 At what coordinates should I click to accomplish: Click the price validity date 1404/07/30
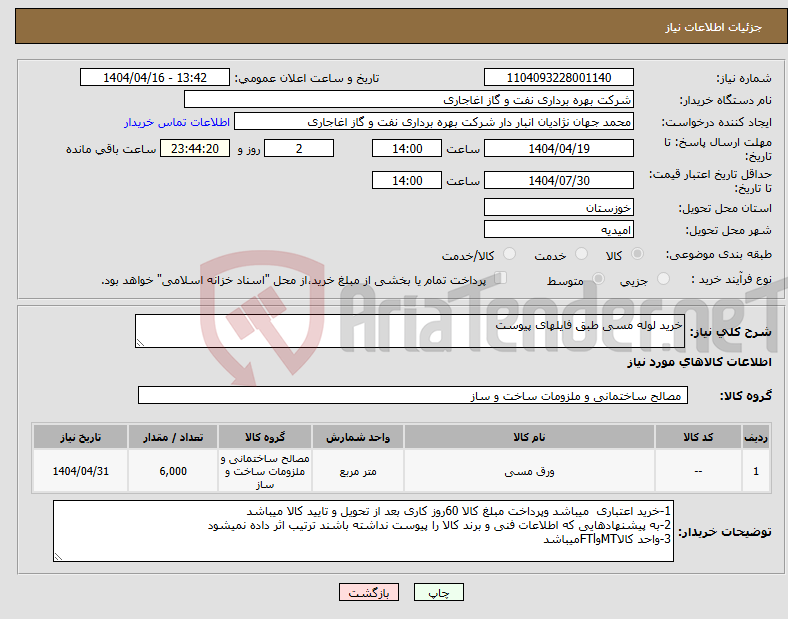[558, 180]
